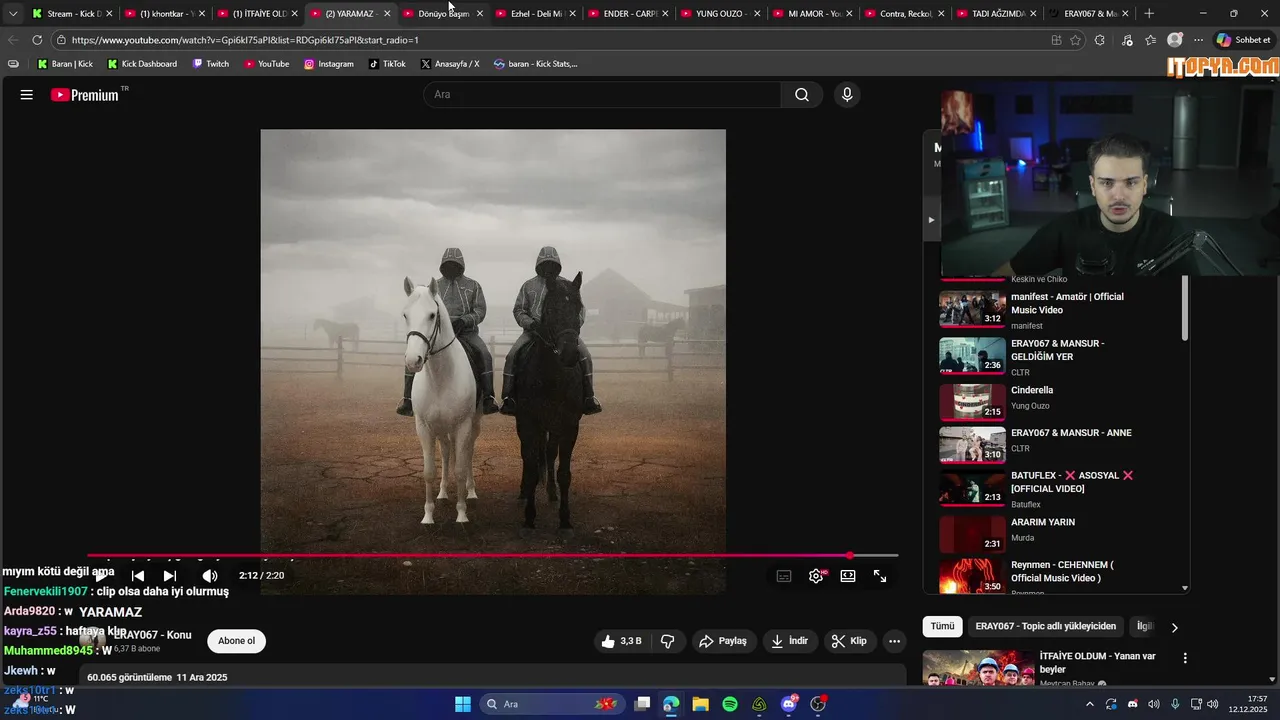The height and width of the screenshot is (720, 1280).
Task: Switch to the Dönüyo Başım tab
Action: pos(443,14)
